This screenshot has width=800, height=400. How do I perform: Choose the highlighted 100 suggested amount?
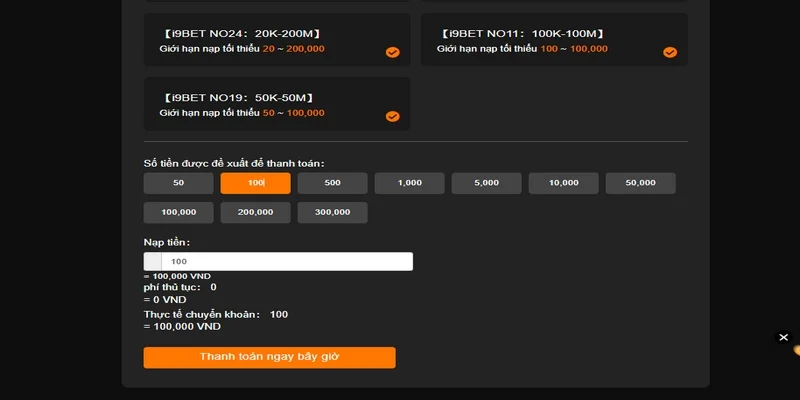(256, 183)
